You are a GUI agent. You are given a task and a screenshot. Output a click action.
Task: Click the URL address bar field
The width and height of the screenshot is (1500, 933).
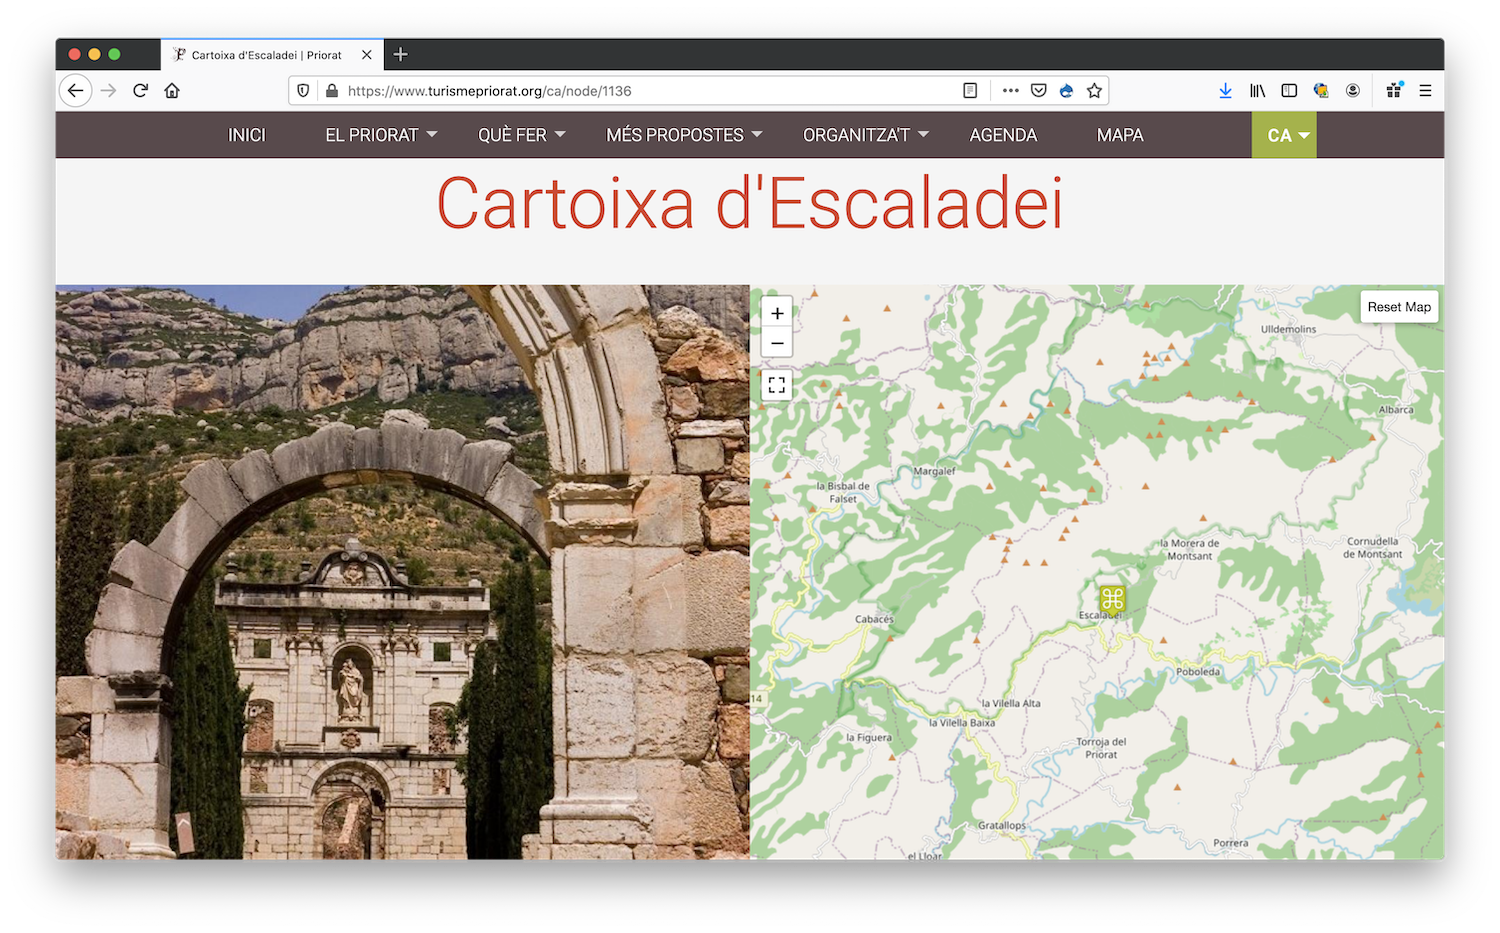click(x=640, y=91)
